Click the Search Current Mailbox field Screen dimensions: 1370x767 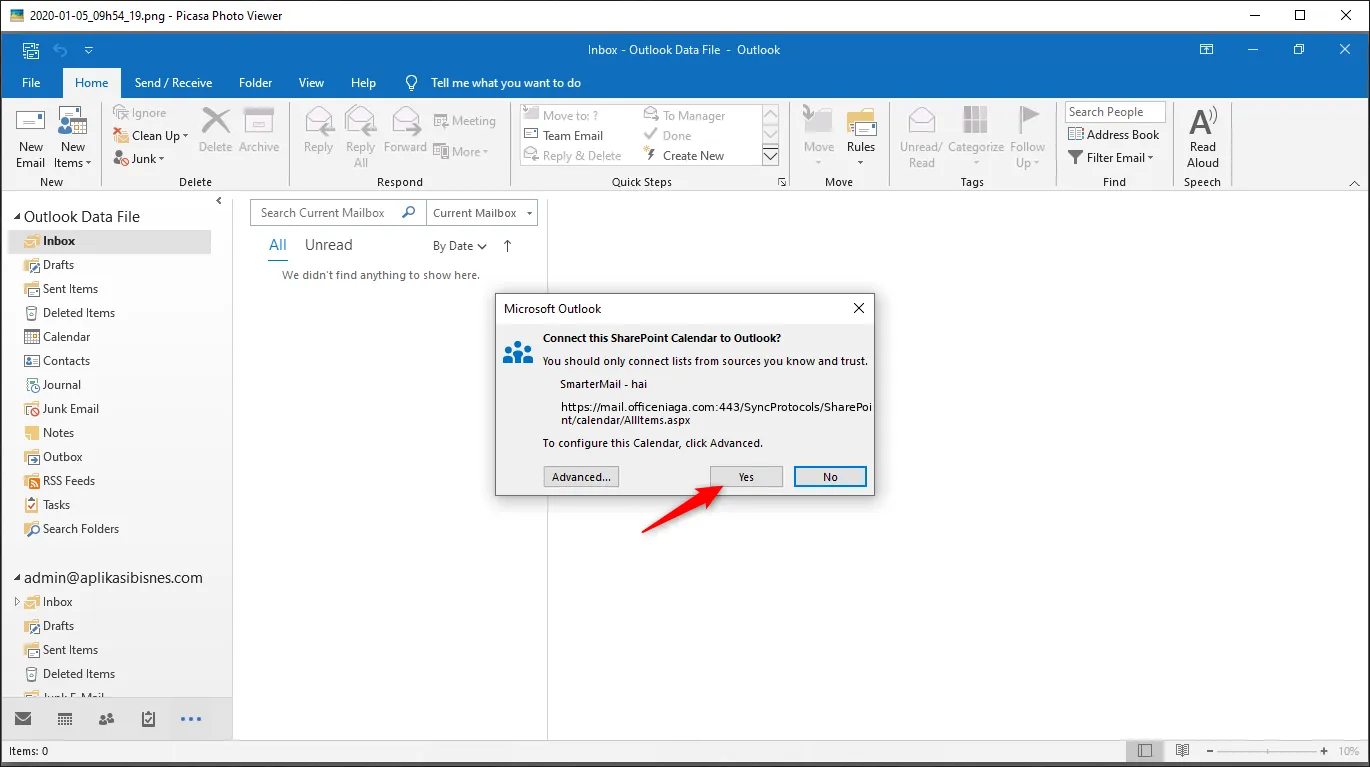click(x=338, y=213)
